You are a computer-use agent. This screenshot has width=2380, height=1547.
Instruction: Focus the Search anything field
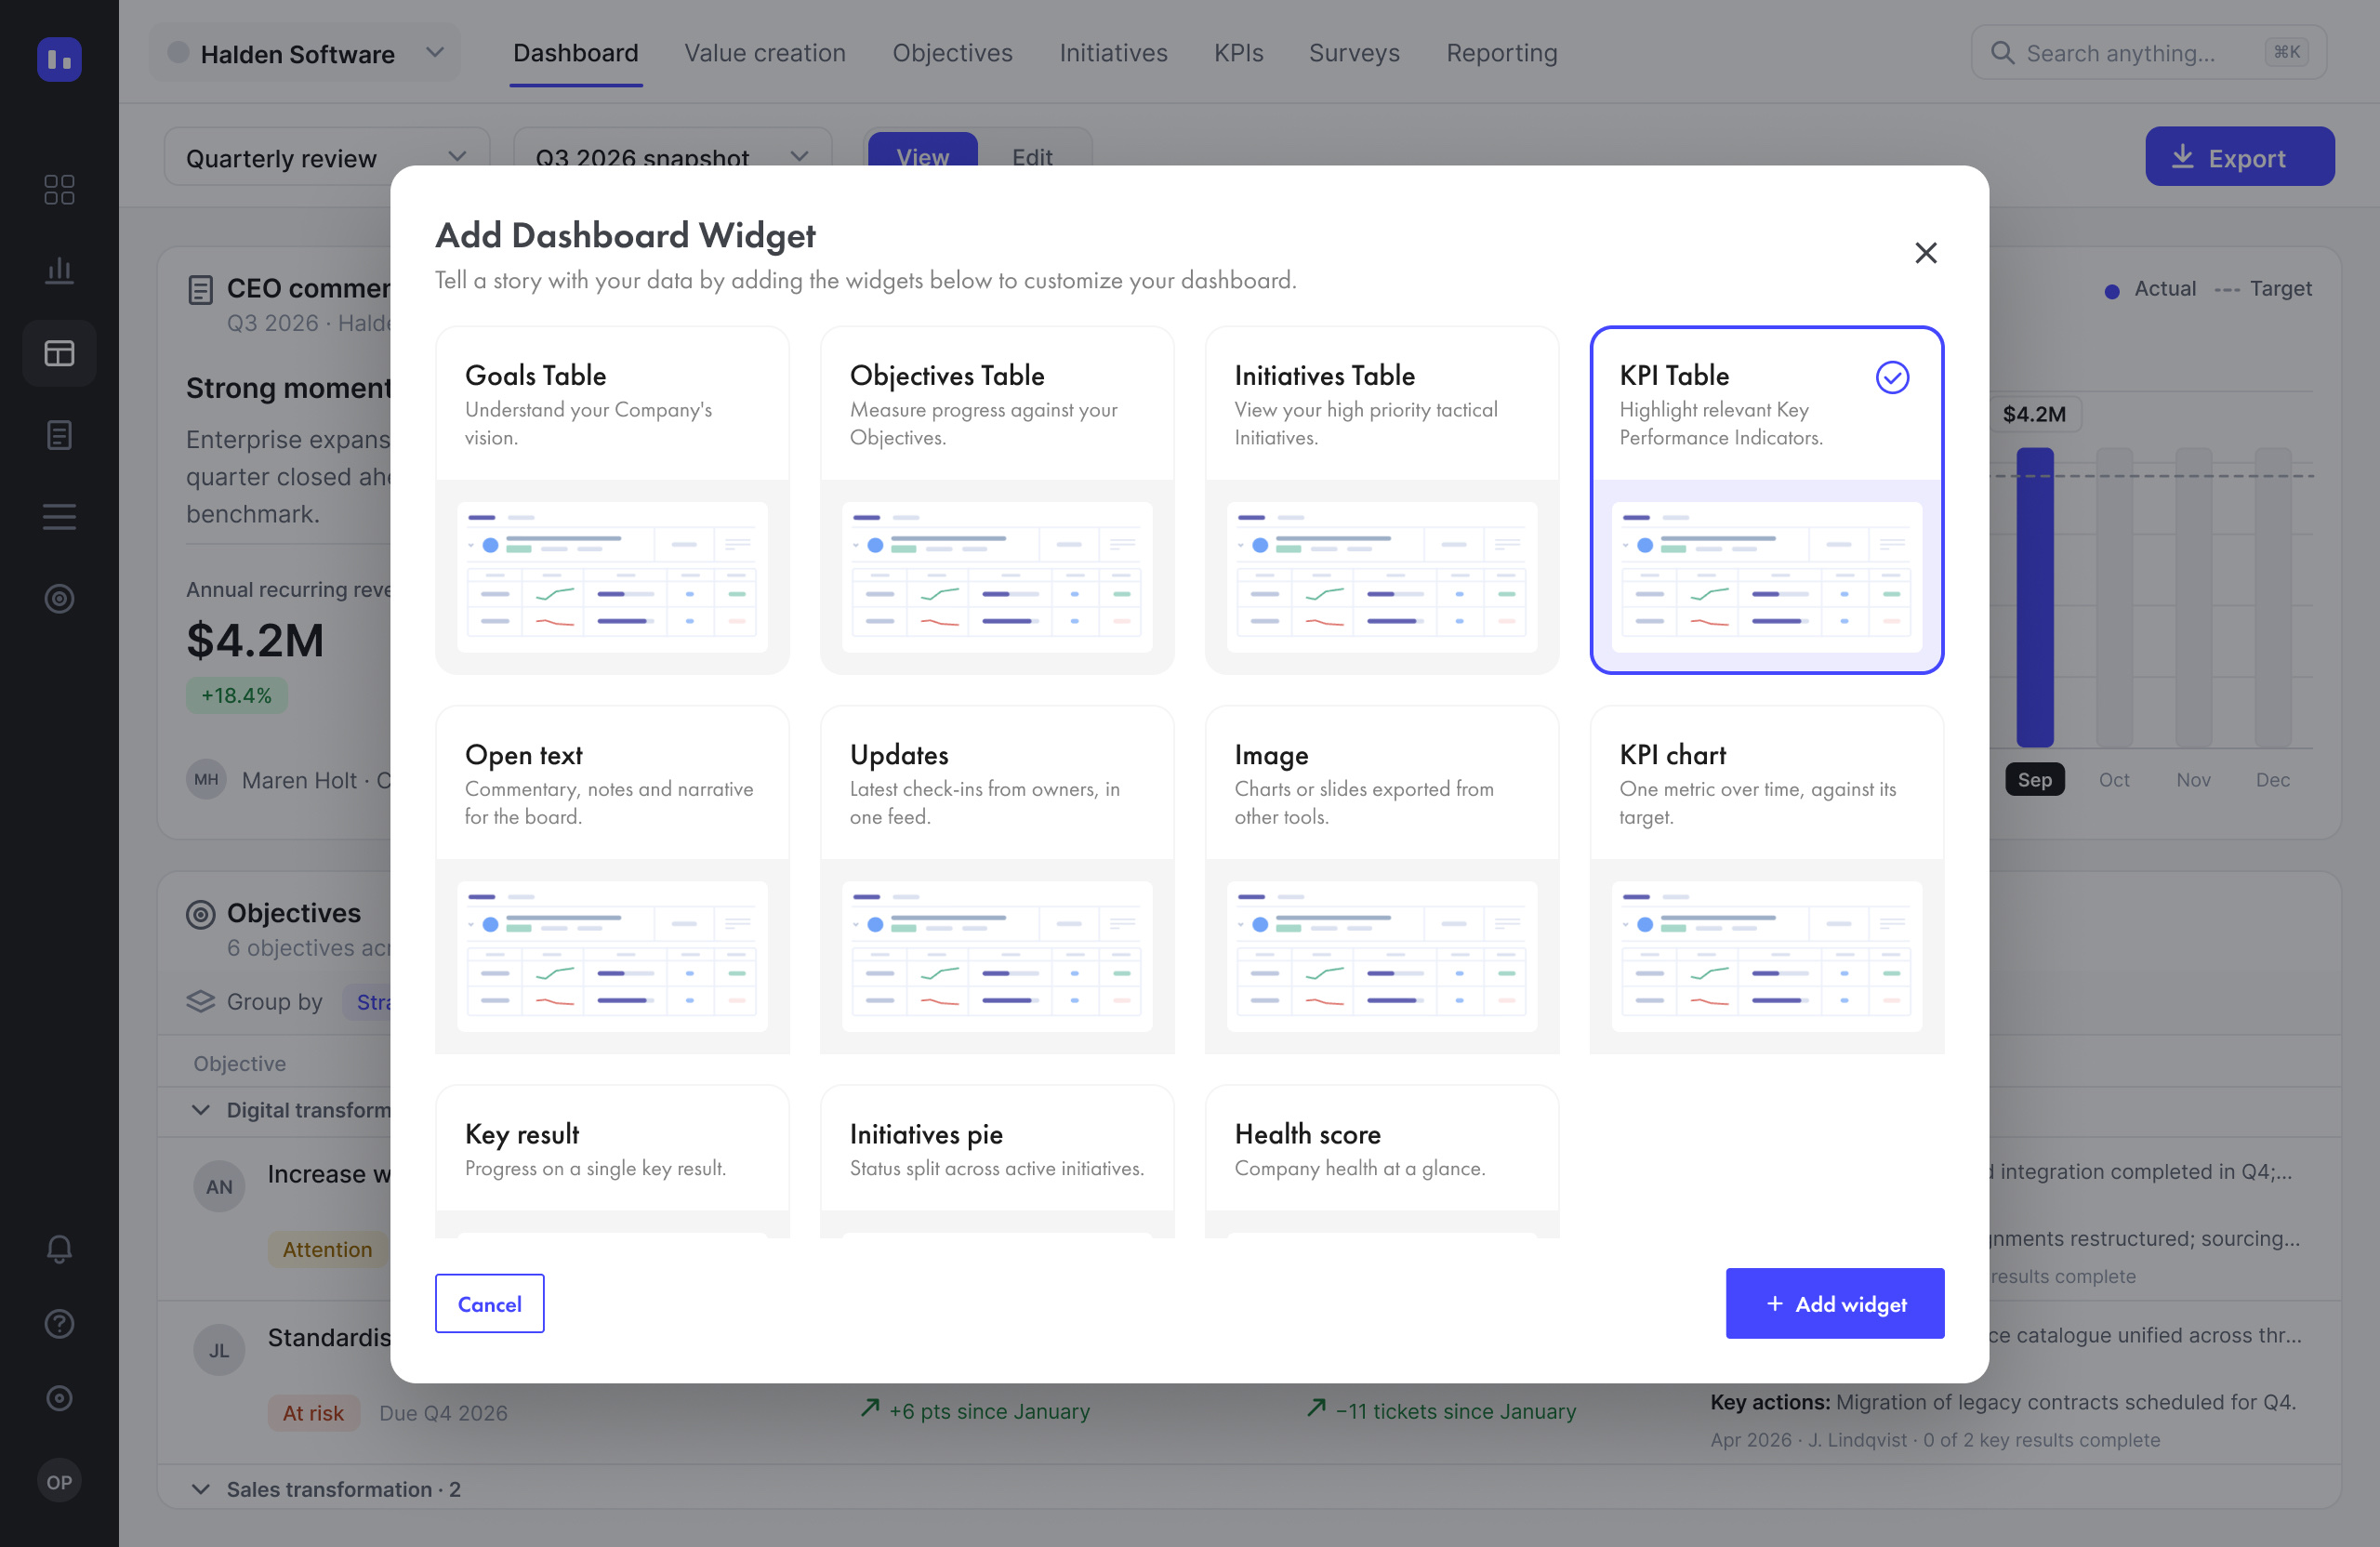2148,53
